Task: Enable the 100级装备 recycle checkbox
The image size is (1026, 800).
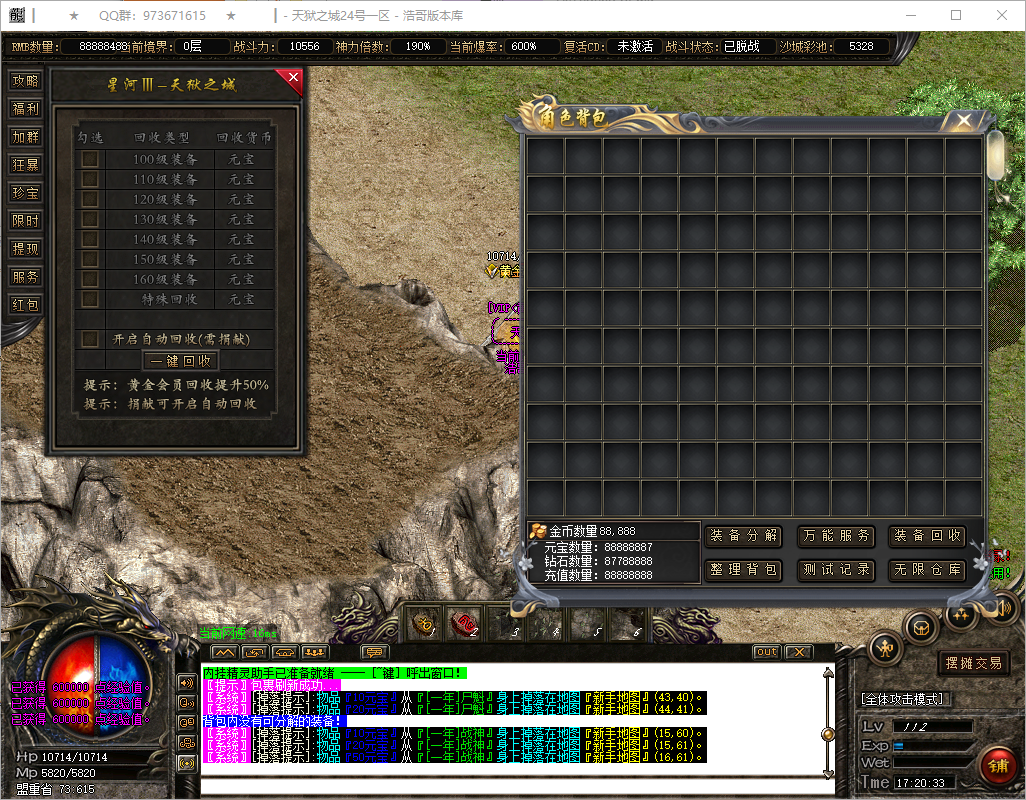Action: pyautogui.click(x=91, y=159)
